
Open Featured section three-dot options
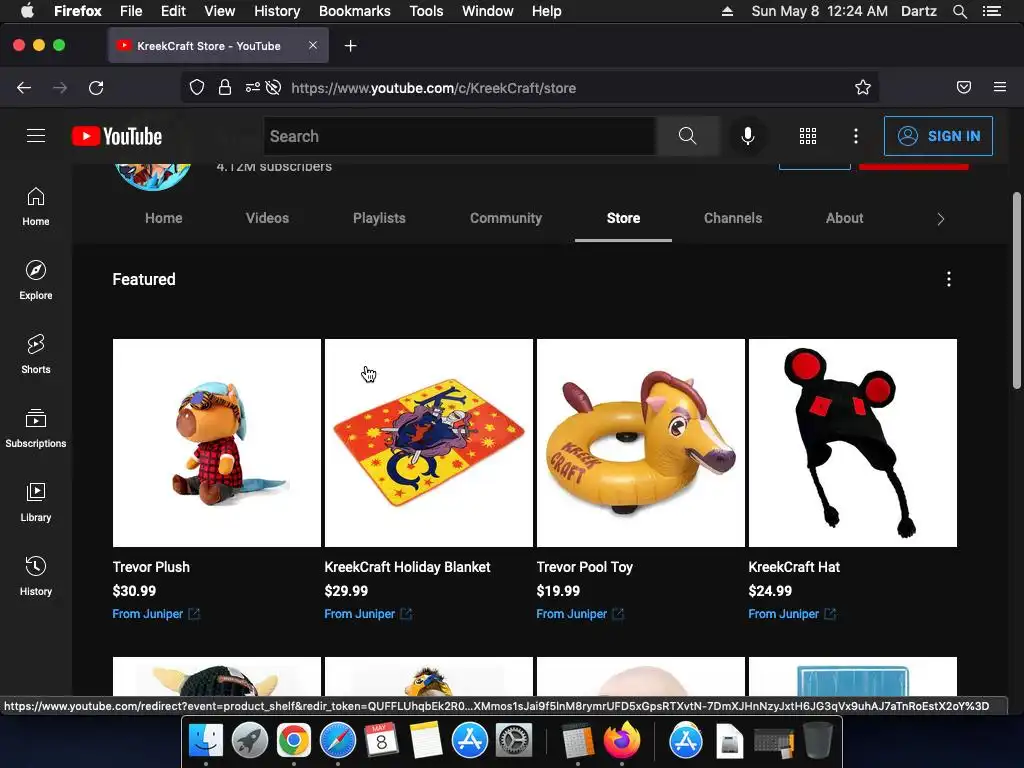[948, 280]
